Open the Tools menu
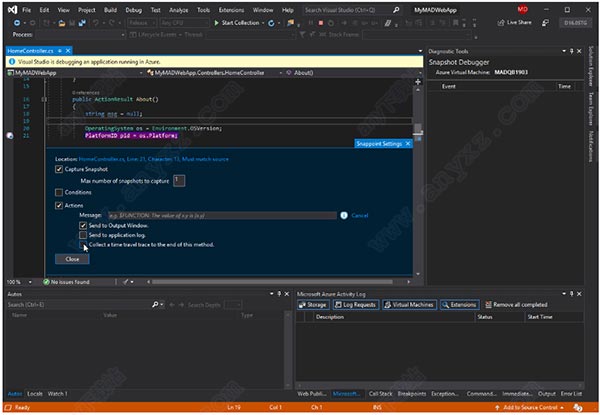The width and height of the screenshot is (600, 415). click(x=204, y=10)
